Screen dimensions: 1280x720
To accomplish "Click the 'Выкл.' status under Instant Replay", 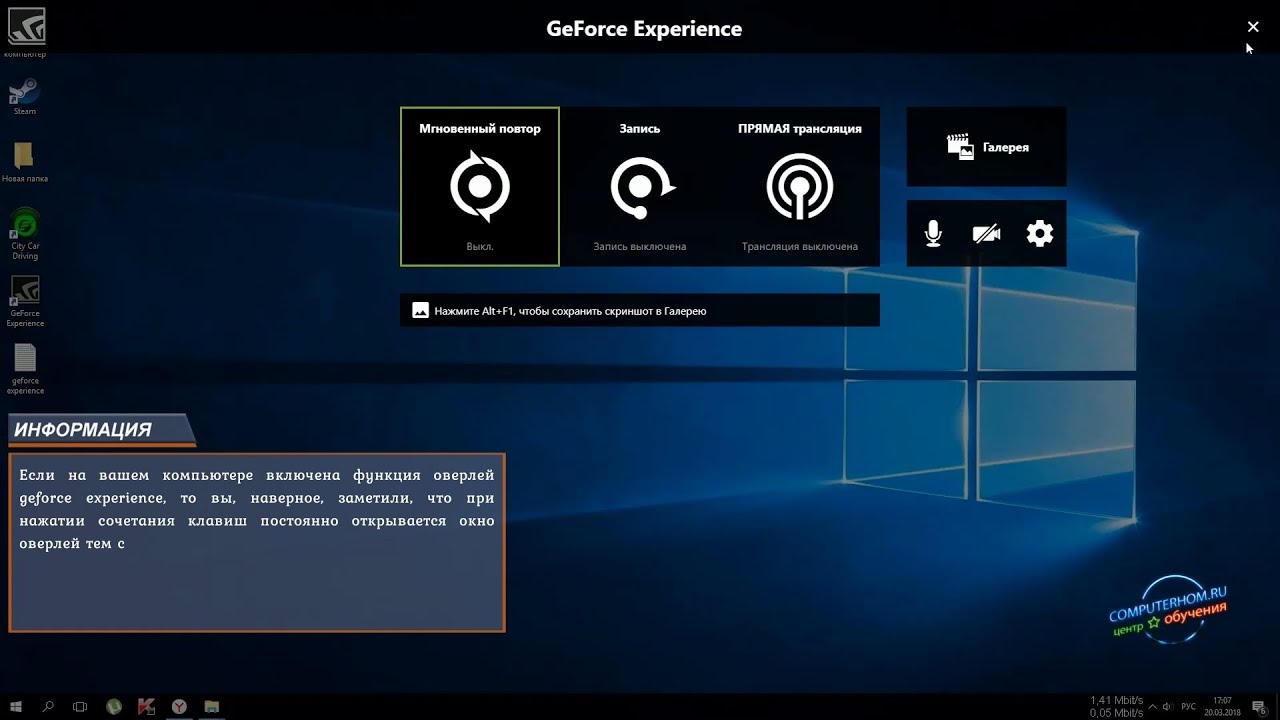I will click(480, 246).
